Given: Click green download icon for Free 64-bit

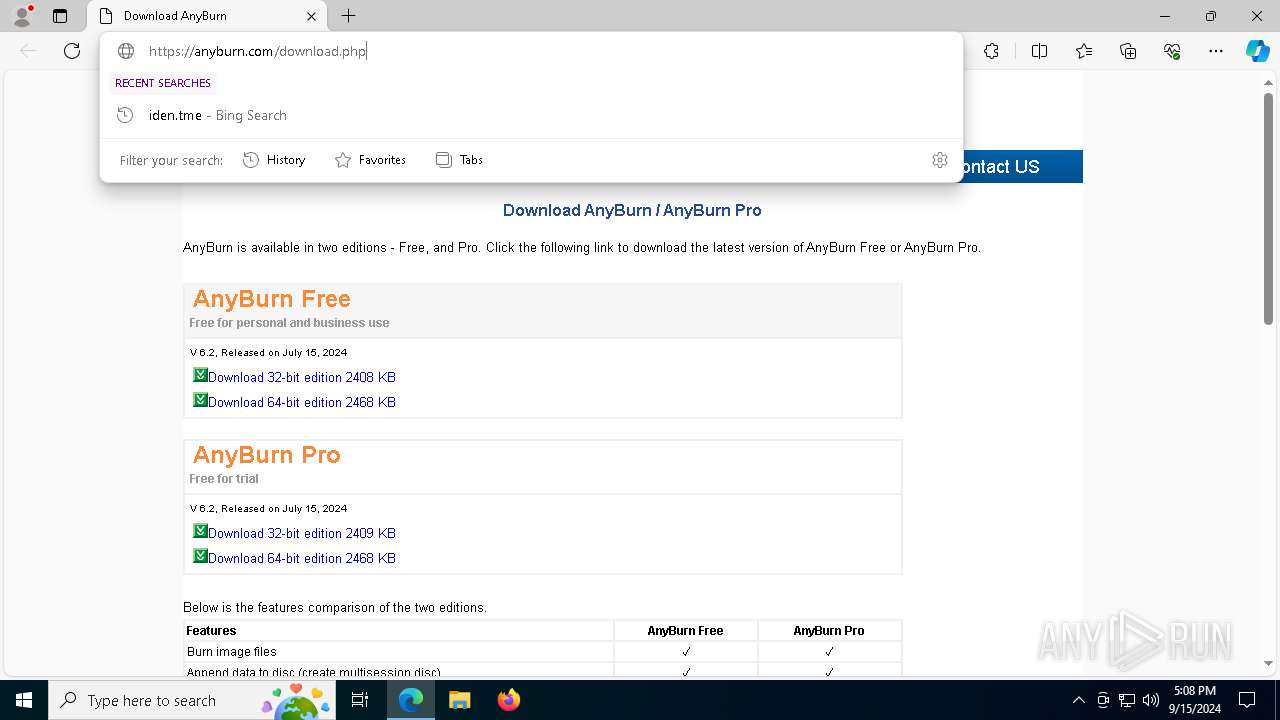Looking at the screenshot, I should coord(200,400).
